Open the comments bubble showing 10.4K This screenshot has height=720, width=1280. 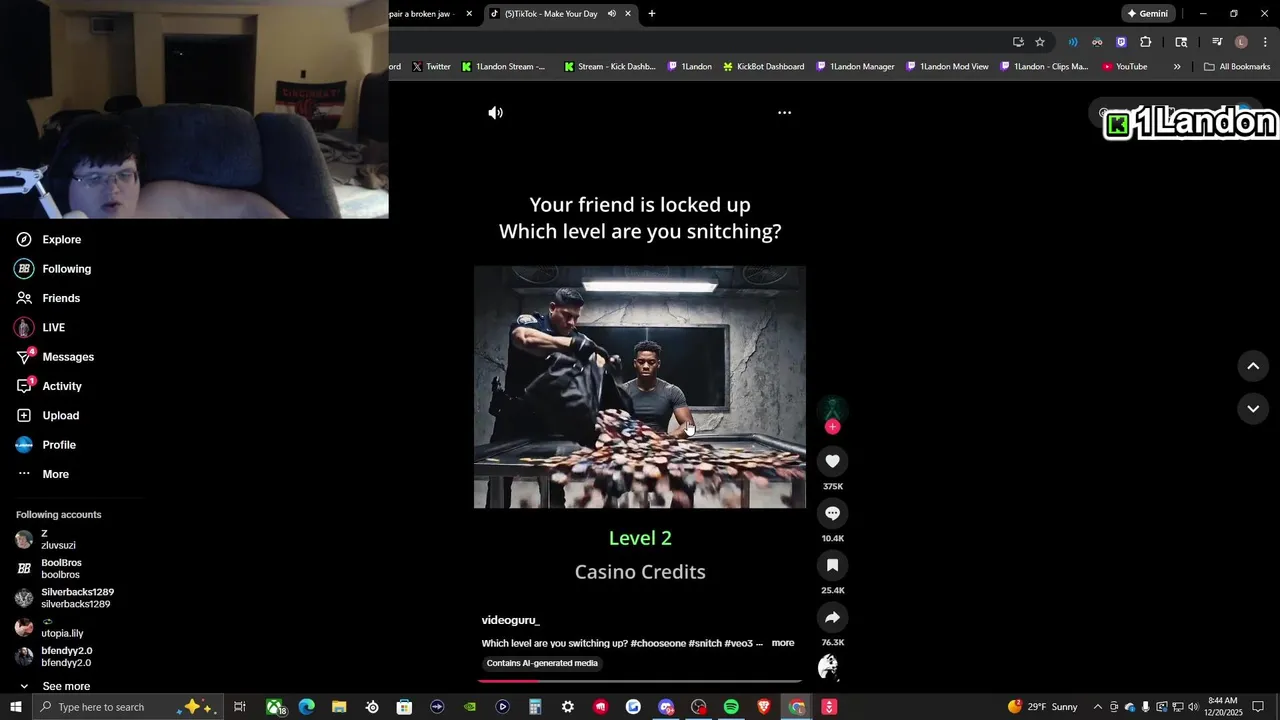832,513
